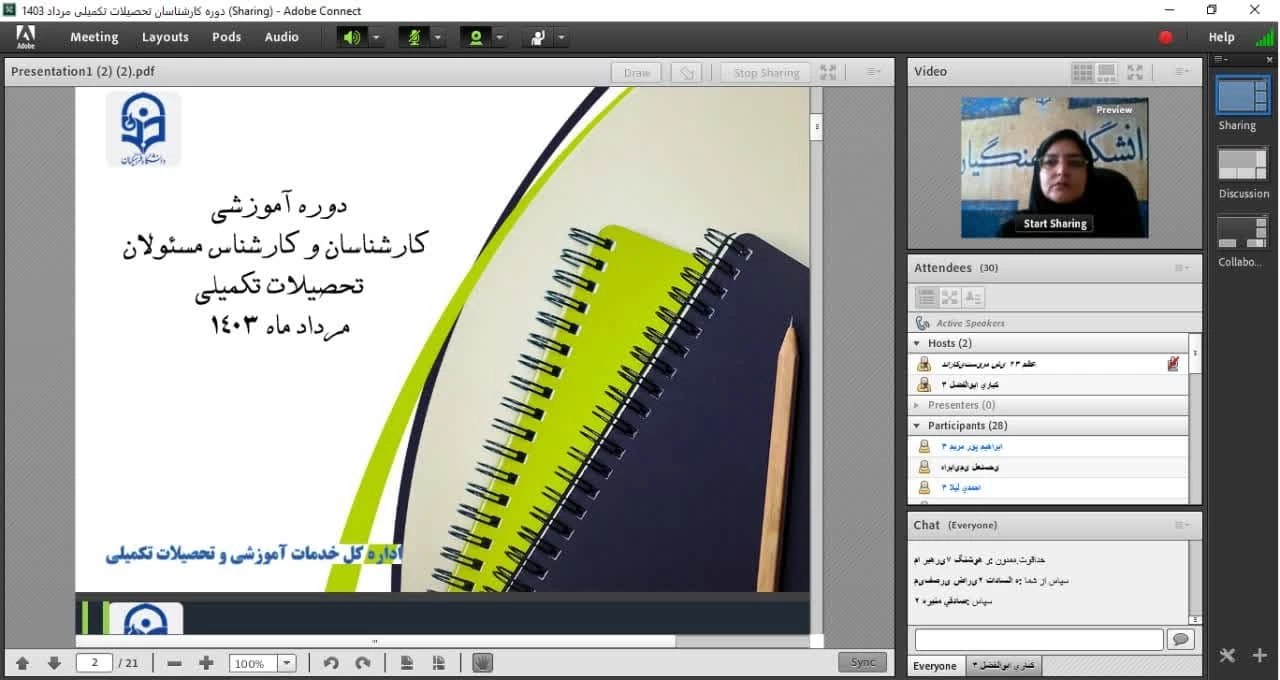Open the raise hand status dropdown arrow

[x=561, y=37]
